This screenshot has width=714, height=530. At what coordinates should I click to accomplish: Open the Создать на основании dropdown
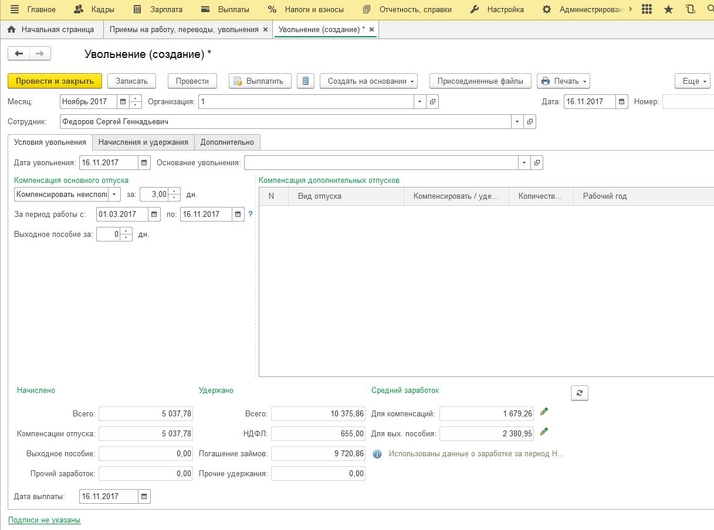[x=369, y=81]
